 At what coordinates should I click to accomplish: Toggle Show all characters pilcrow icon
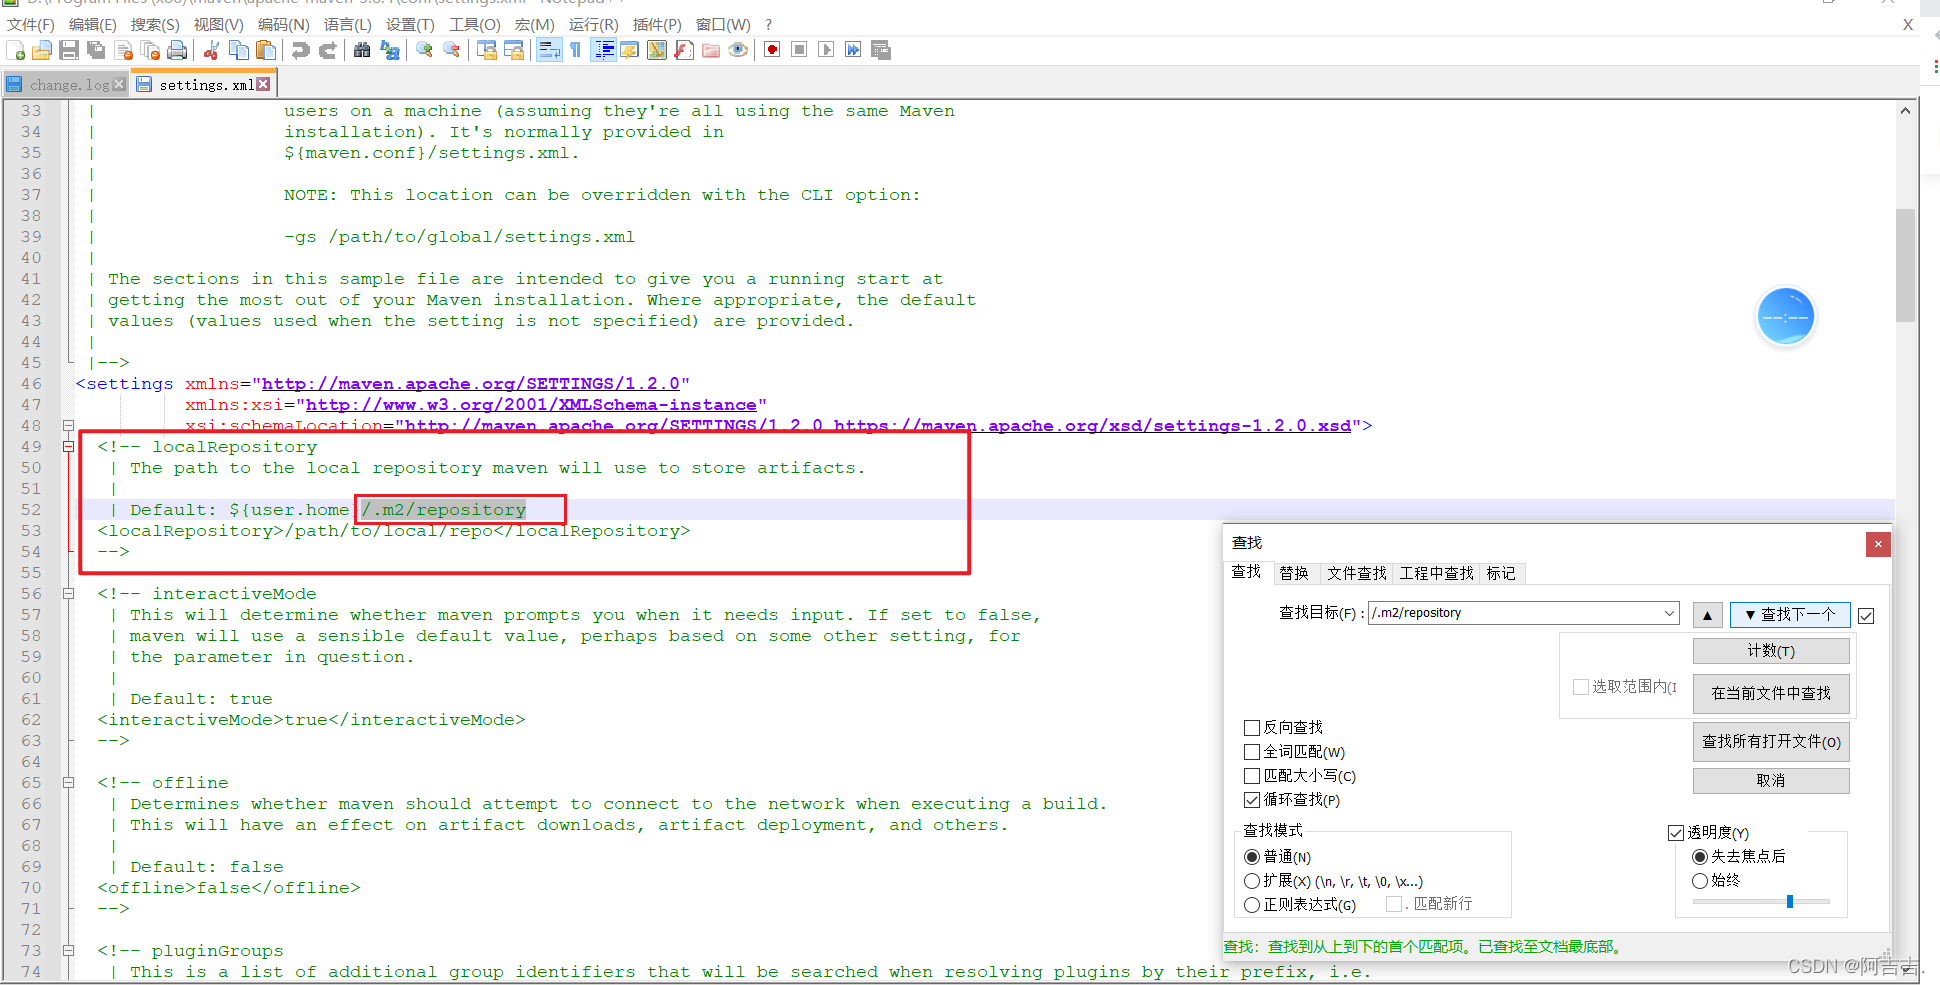pyautogui.click(x=576, y=50)
